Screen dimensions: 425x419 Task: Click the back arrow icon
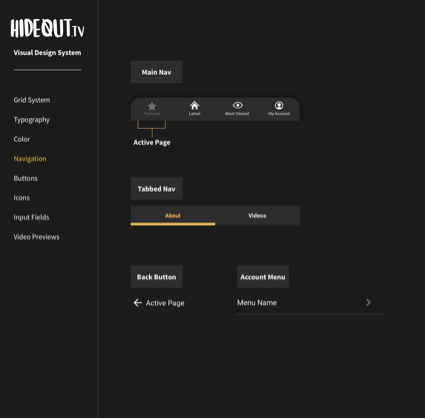138,303
